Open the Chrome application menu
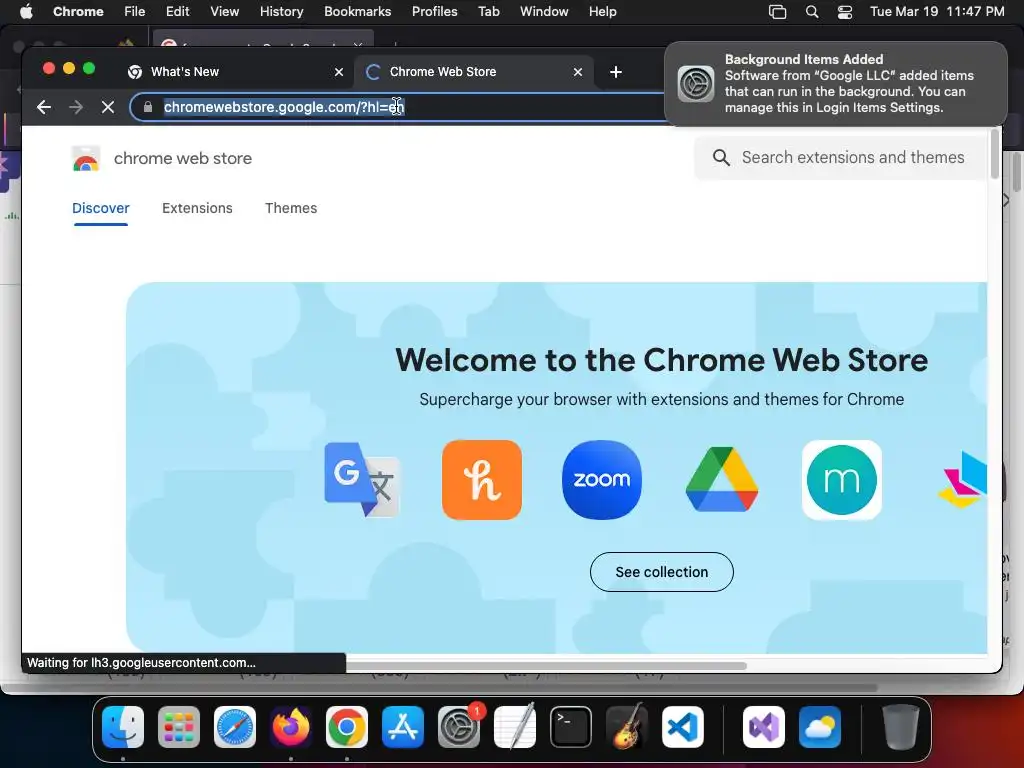This screenshot has height=768, width=1024. pos(78,12)
